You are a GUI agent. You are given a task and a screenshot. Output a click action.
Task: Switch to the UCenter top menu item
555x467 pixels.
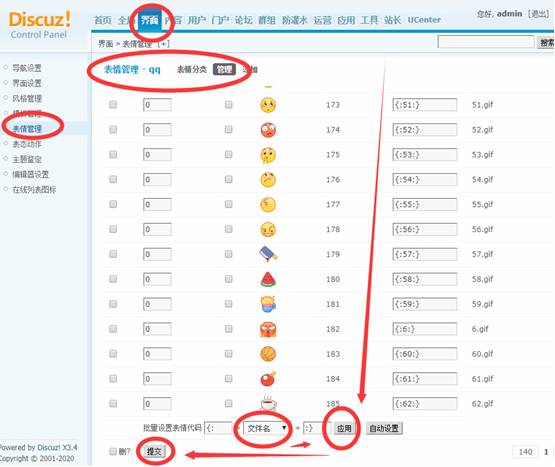click(424, 20)
